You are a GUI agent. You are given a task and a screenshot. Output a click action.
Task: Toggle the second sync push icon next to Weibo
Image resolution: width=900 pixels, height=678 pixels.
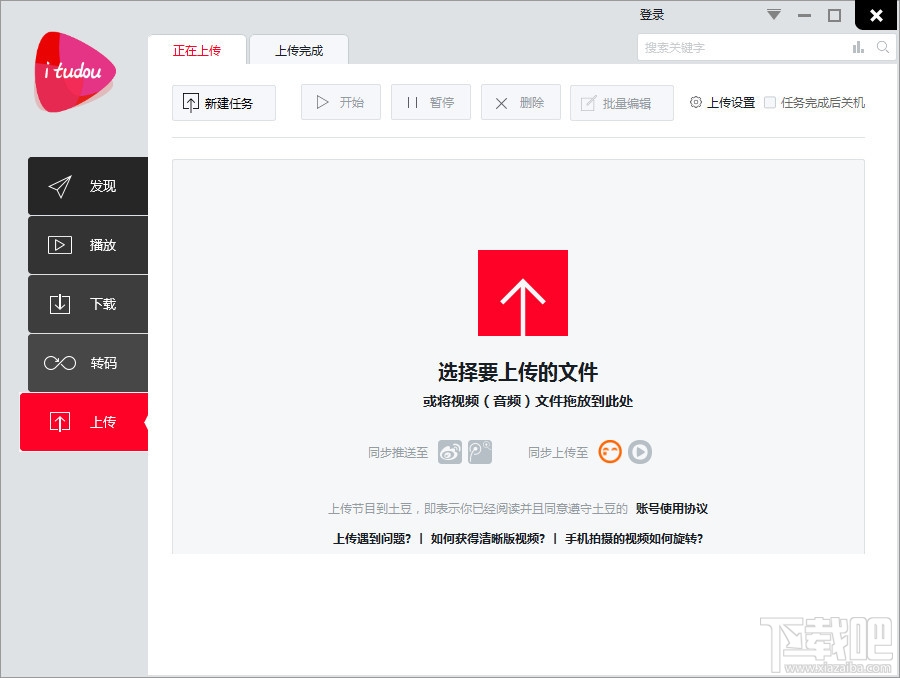tap(480, 452)
